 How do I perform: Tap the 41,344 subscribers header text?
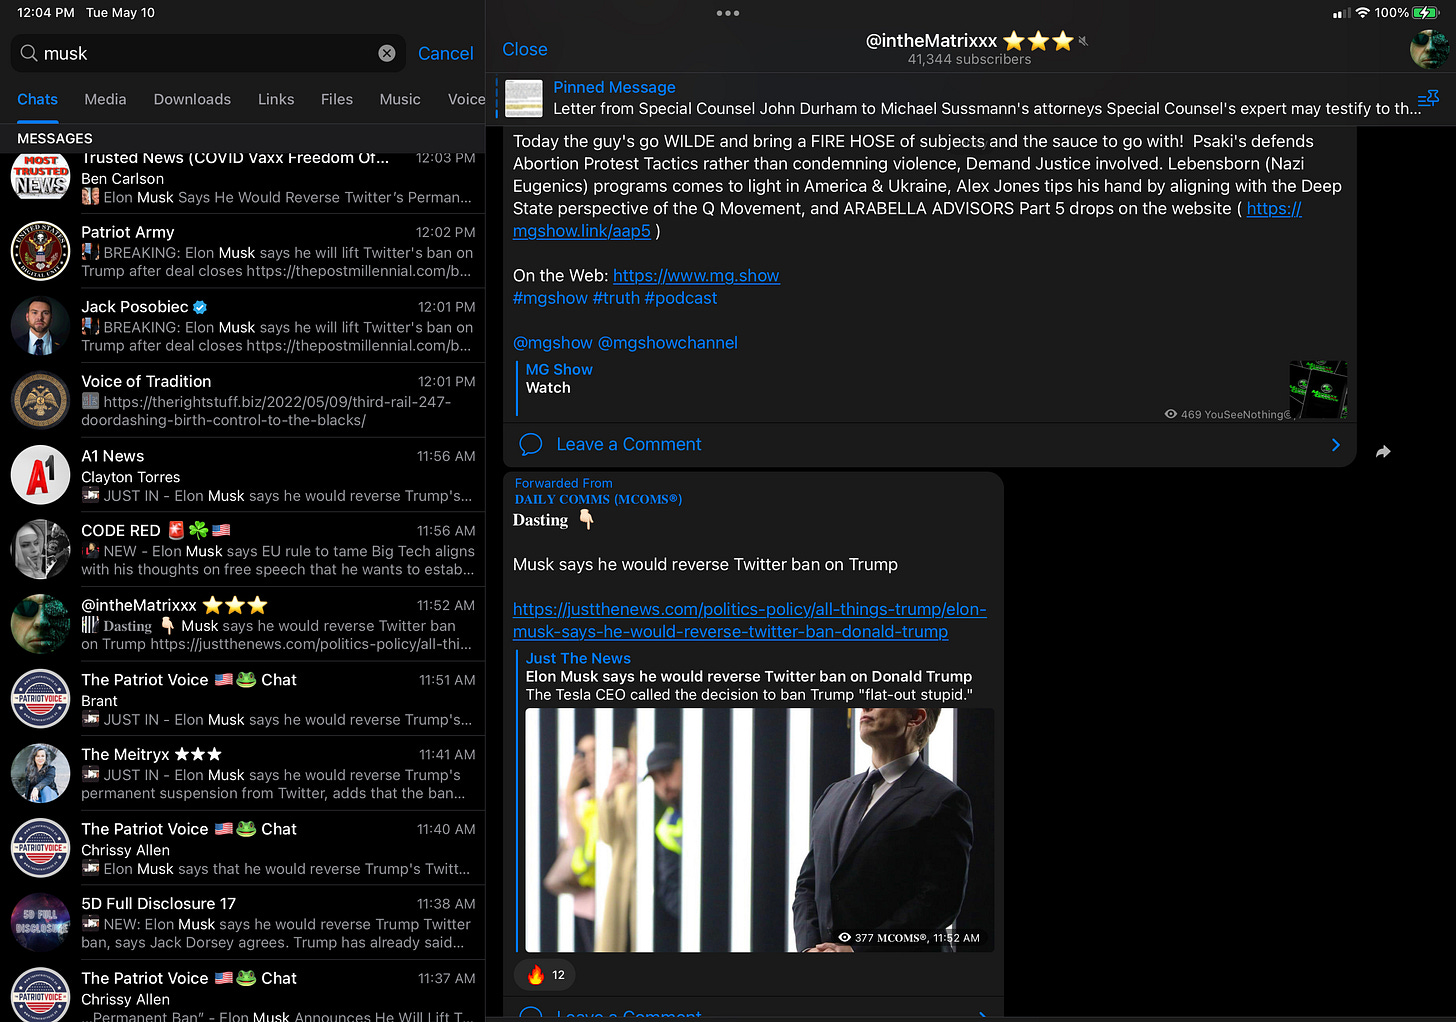tap(969, 60)
